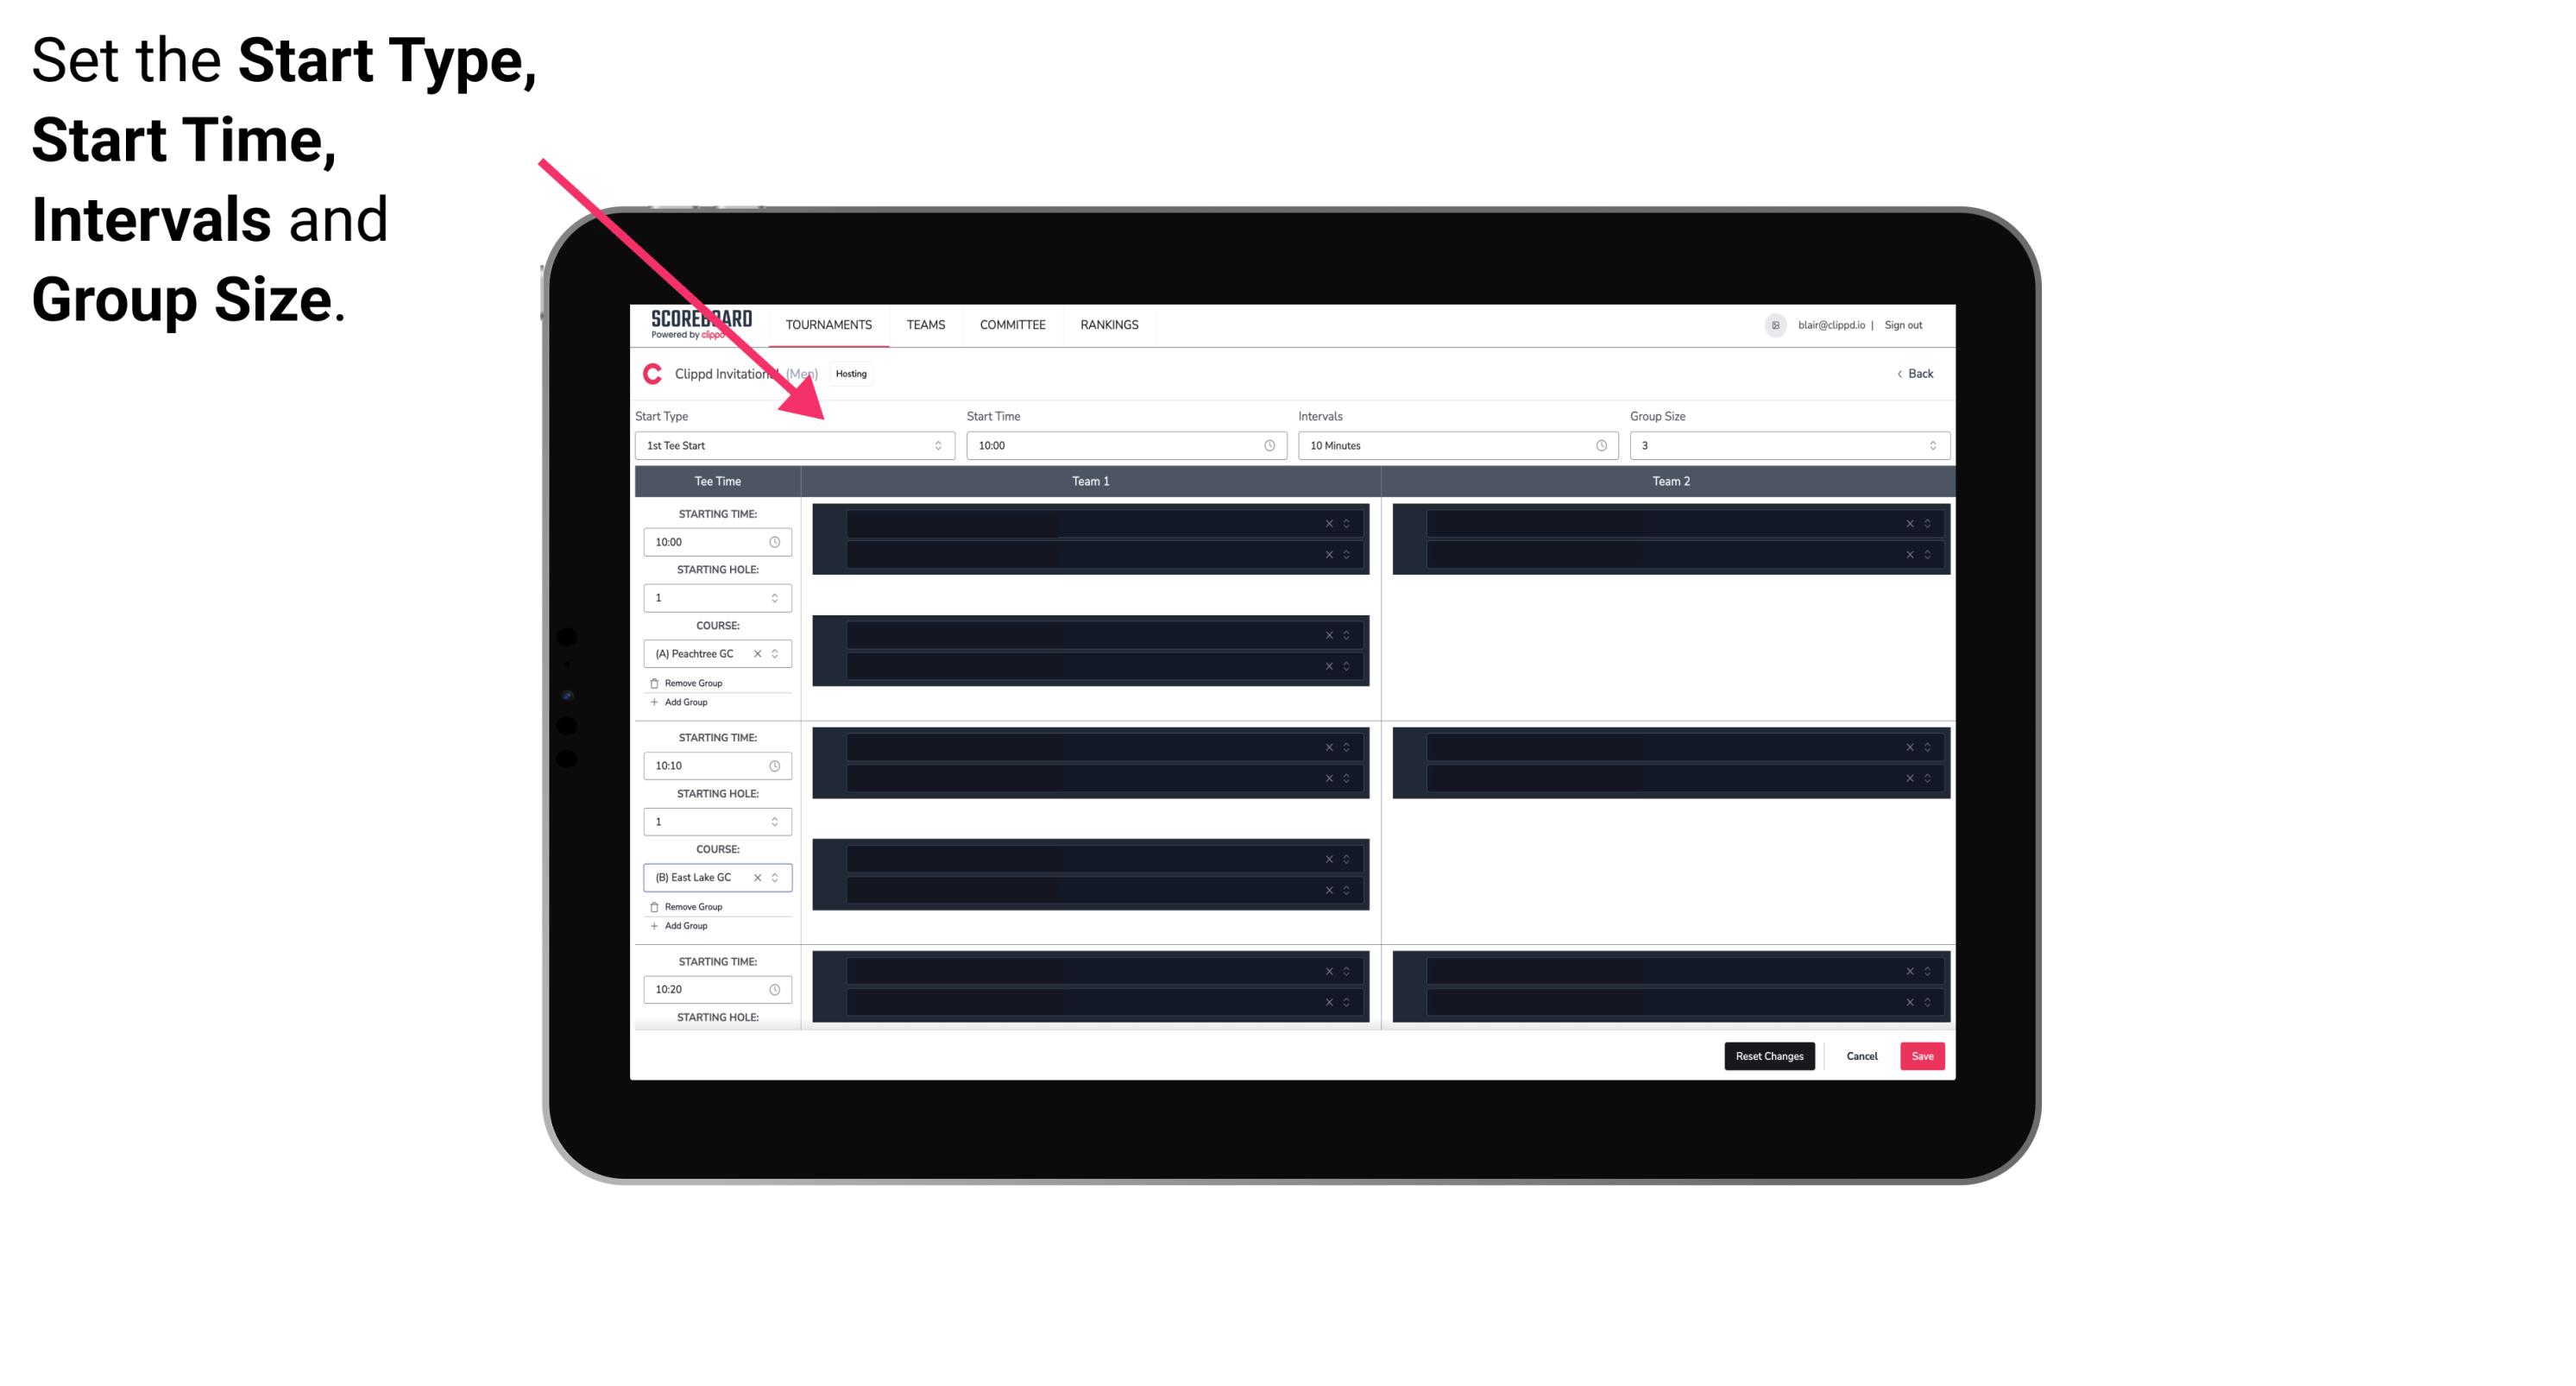Select the RANKINGS menu tab
Image resolution: width=2576 pixels, height=1386 pixels.
point(1109,324)
